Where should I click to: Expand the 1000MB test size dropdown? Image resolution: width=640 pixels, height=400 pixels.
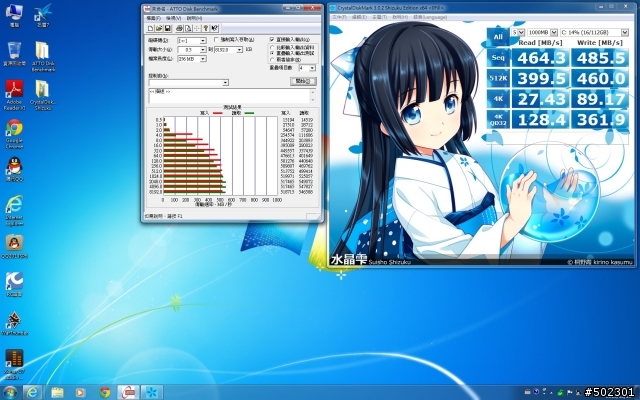[554, 32]
